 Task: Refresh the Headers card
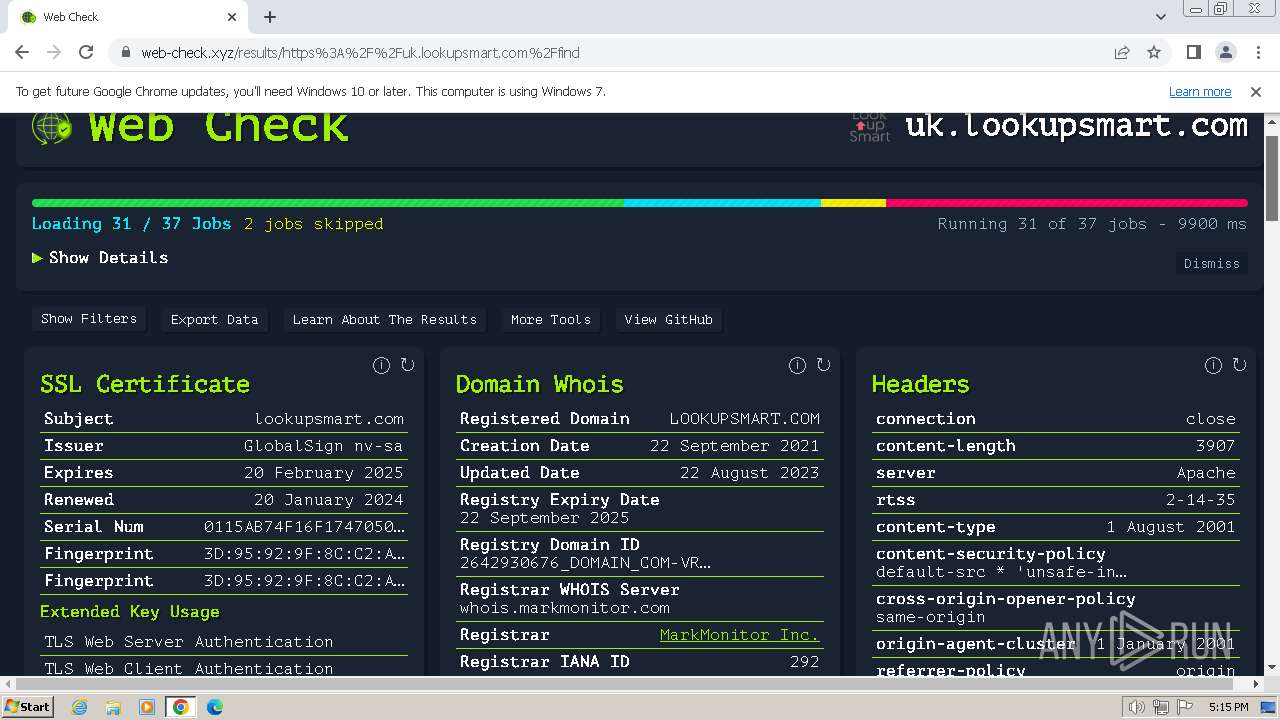(1239, 365)
